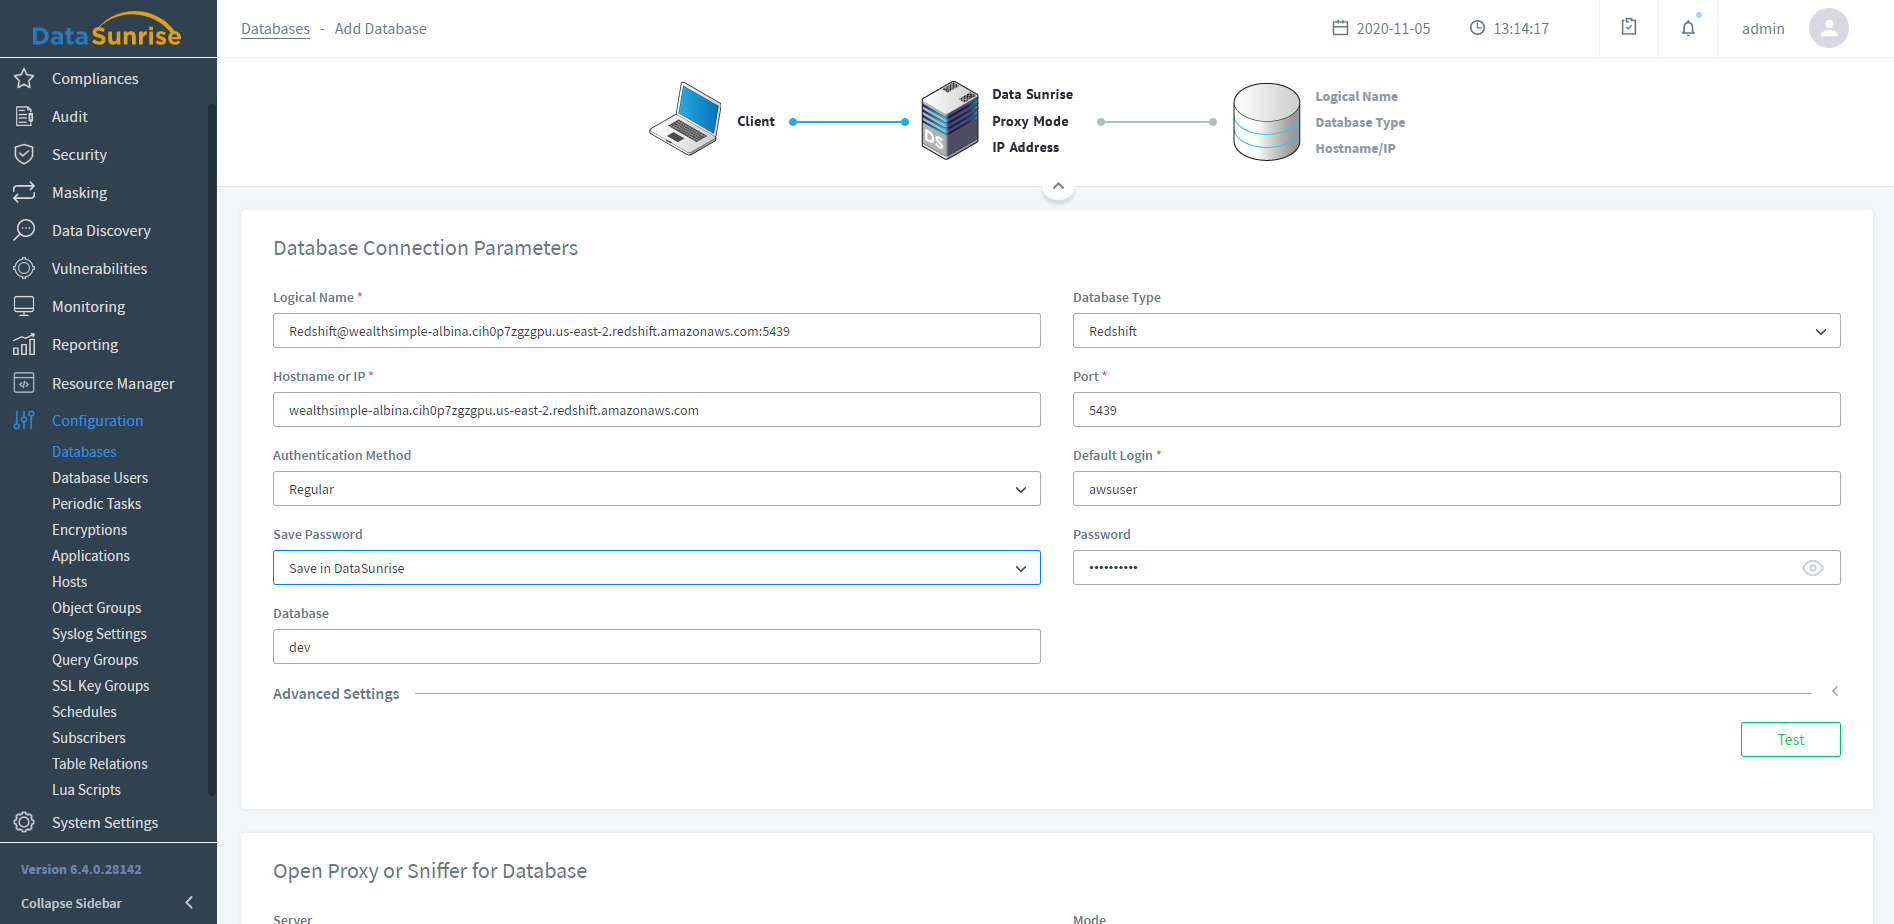Click the notifications bell icon
Screen dimensions: 1894x924
(1688, 28)
